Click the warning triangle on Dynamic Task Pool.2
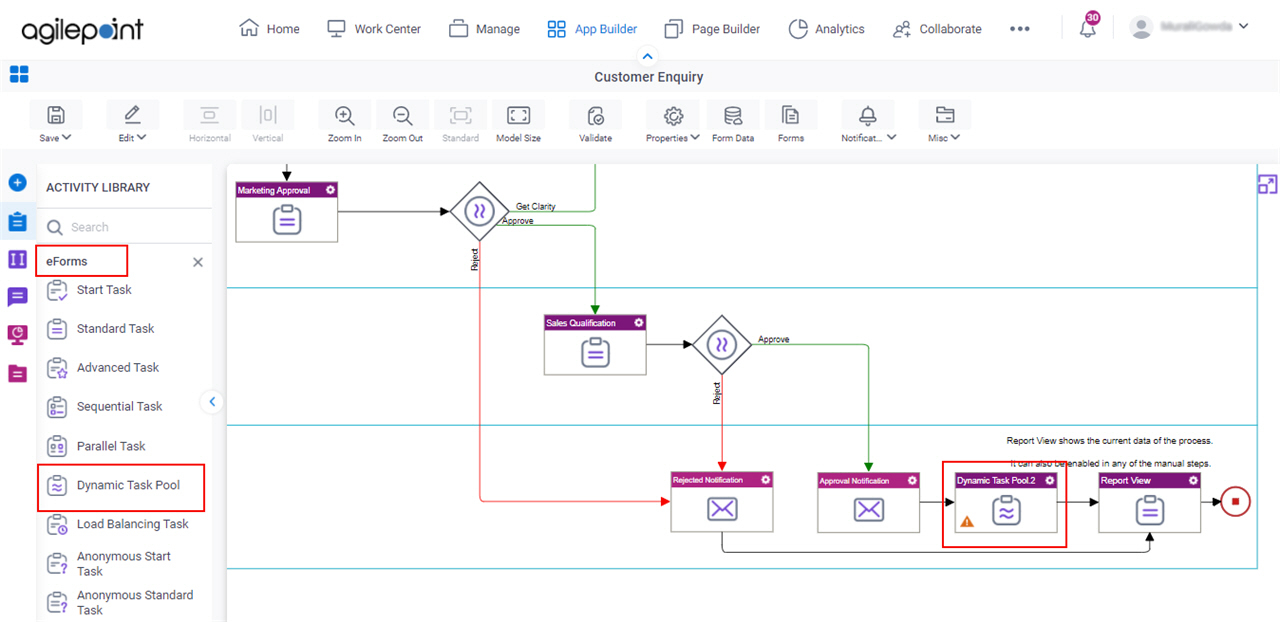The width and height of the screenshot is (1280, 622). 967,521
